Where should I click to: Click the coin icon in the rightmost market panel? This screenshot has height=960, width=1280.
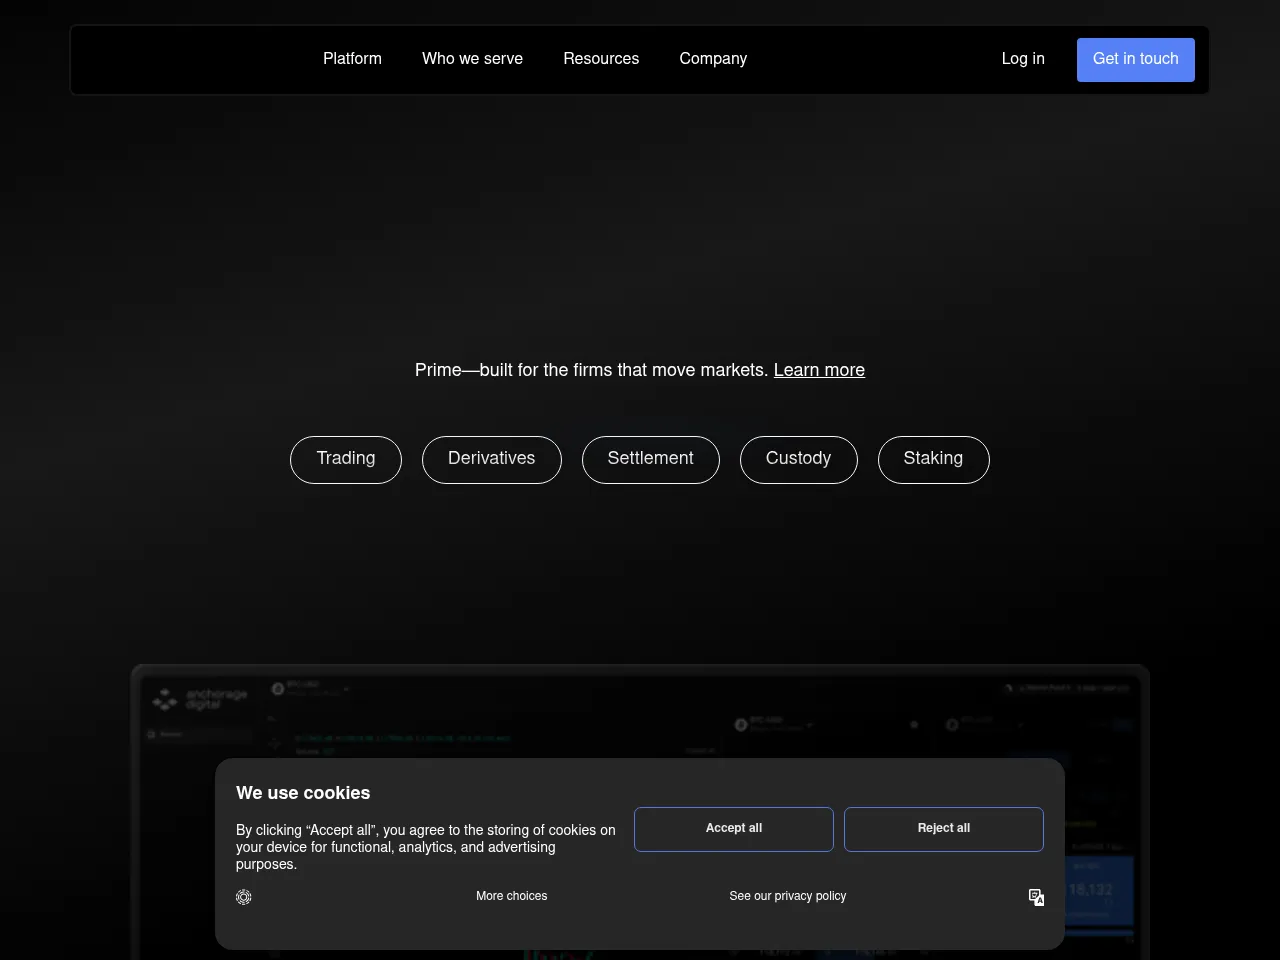(952, 725)
